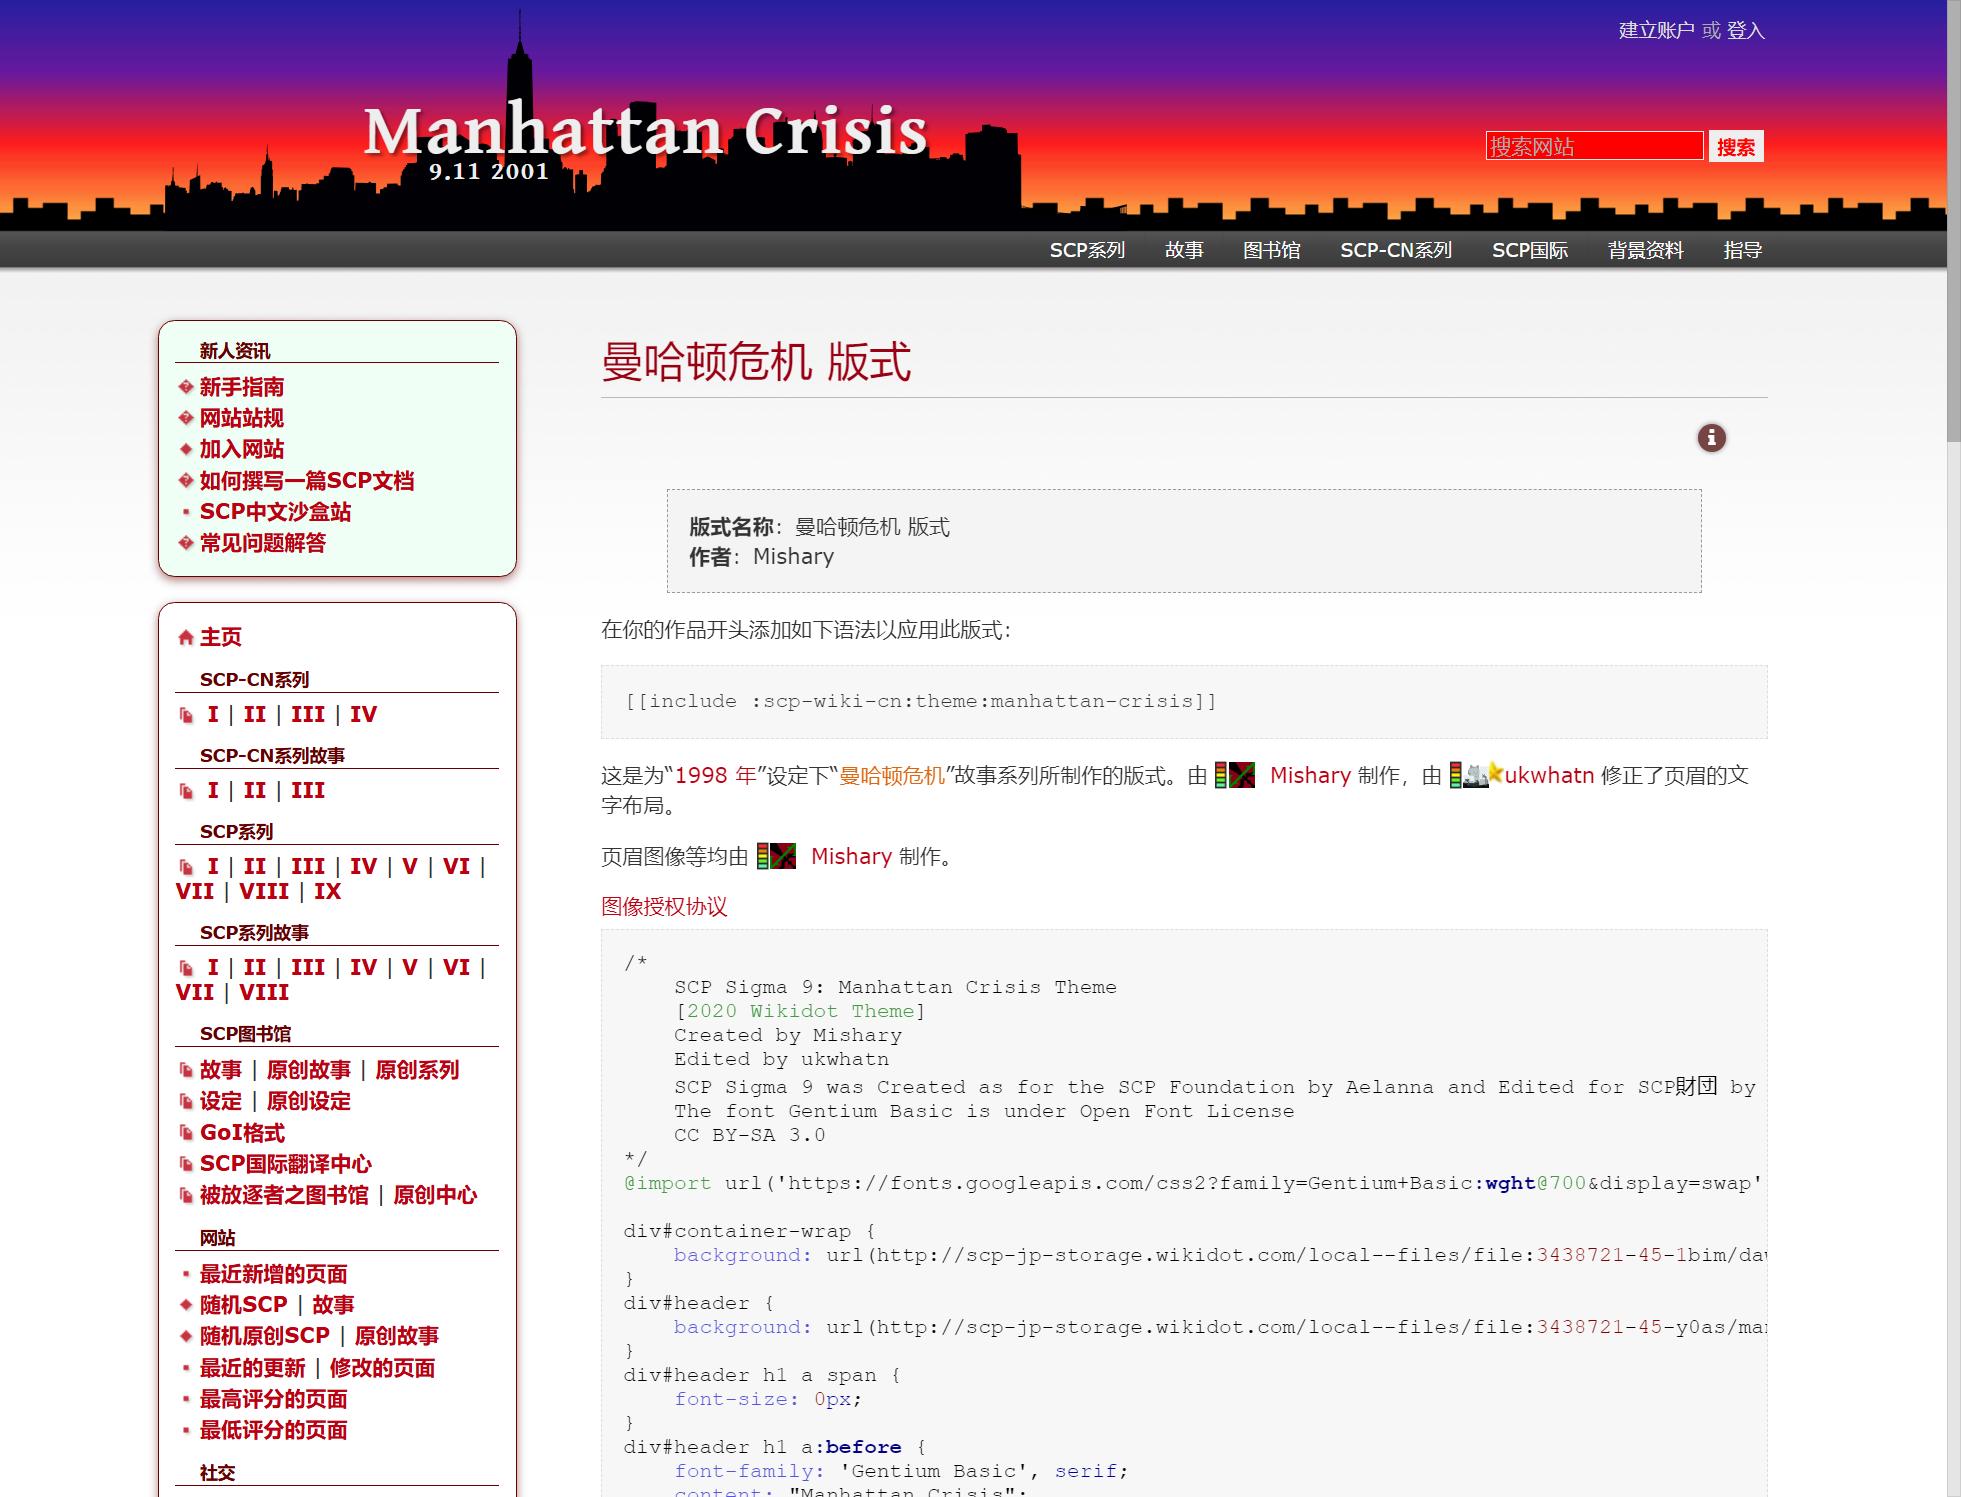Click the round info icon below title
The image size is (1961, 1497).
pyautogui.click(x=1711, y=437)
